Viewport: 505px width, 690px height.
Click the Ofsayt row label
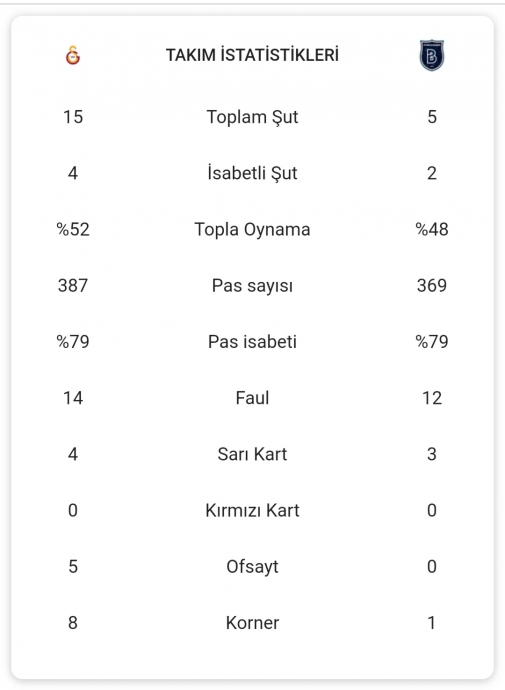coord(252,567)
